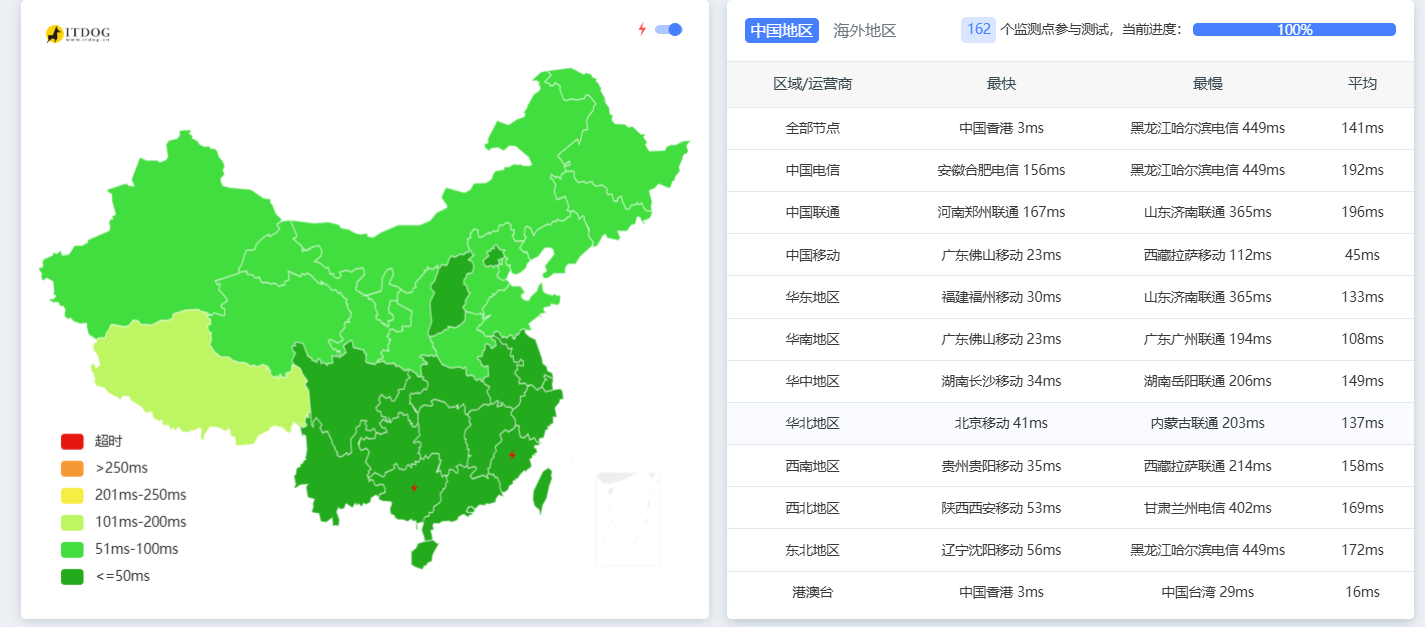Select the 中国移动 row label
This screenshot has width=1425, height=627.
coord(813,255)
